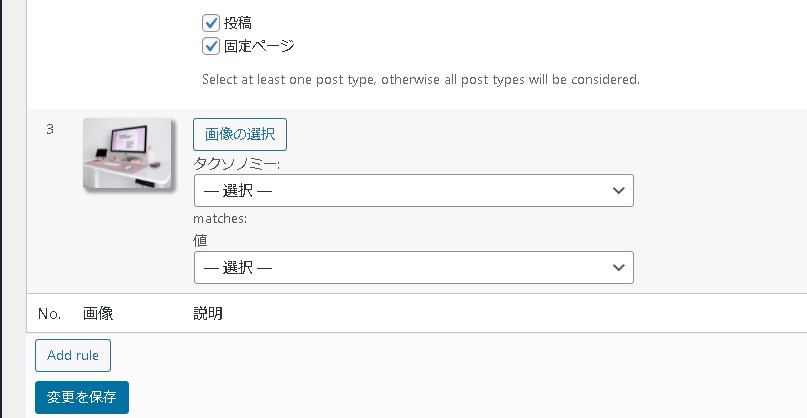Click the chevron arrow of the タクソノミー dropdown
This screenshot has height=418, width=807.
[617, 190]
